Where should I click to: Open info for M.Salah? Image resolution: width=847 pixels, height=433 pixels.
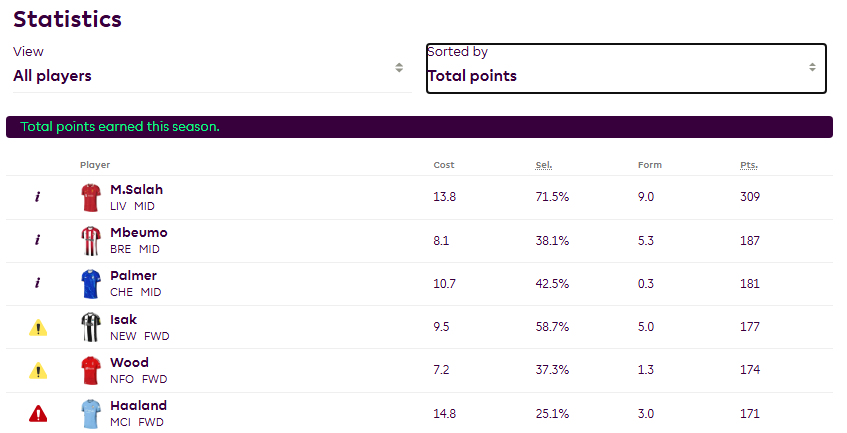pyautogui.click(x=37, y=197)
